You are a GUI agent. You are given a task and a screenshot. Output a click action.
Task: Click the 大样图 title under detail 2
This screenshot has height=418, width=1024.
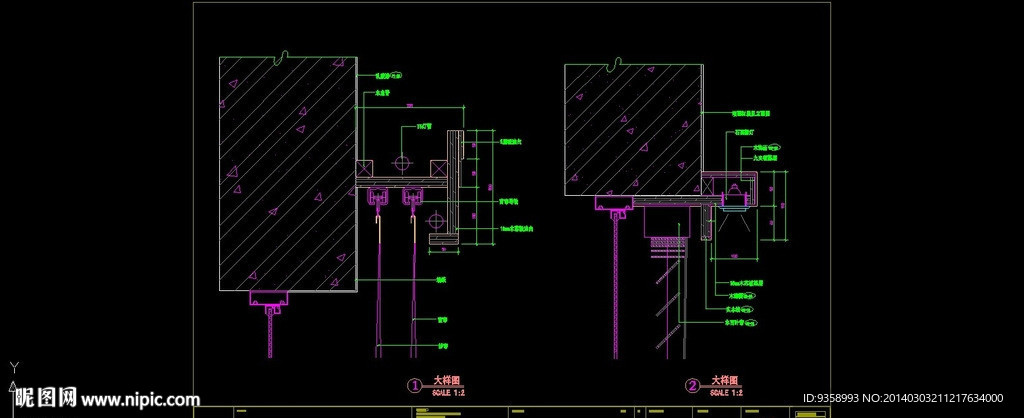coord(721,380)
